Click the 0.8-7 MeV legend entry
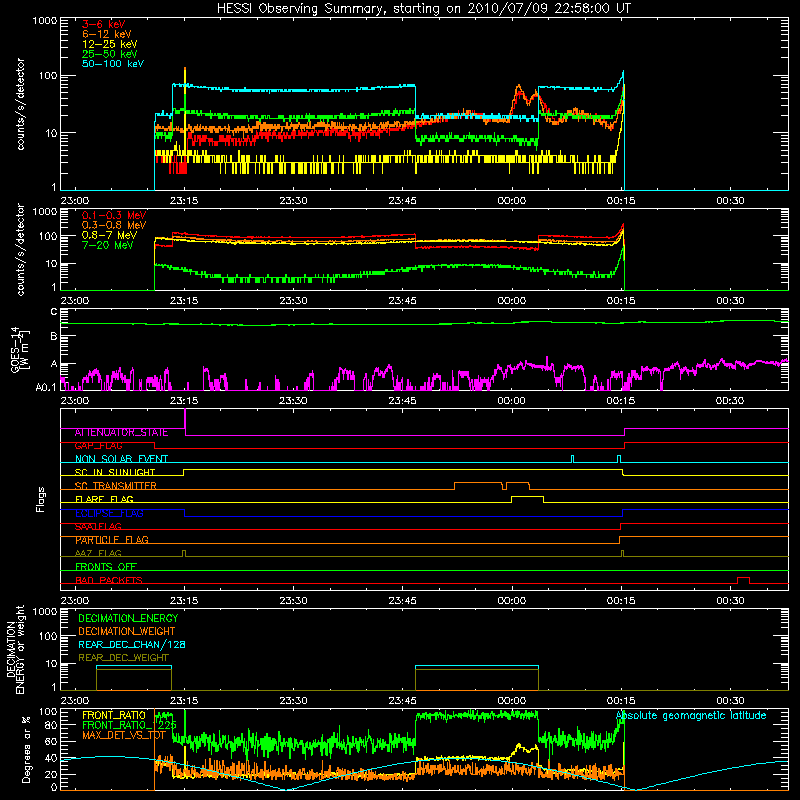The image size is (800, 800). pos(109,235)
